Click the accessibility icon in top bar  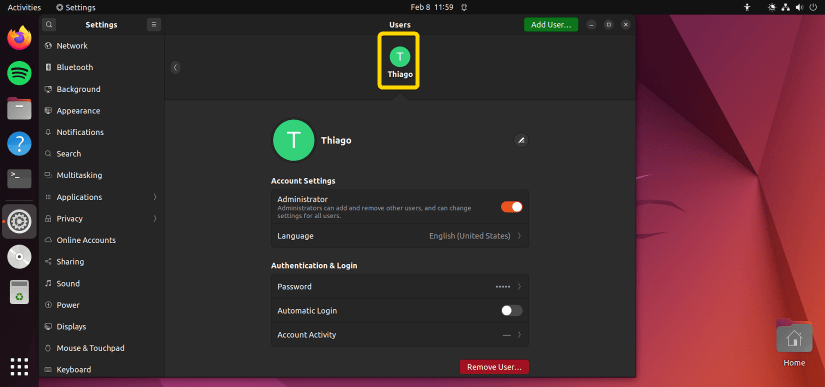(x=747, y=7)
